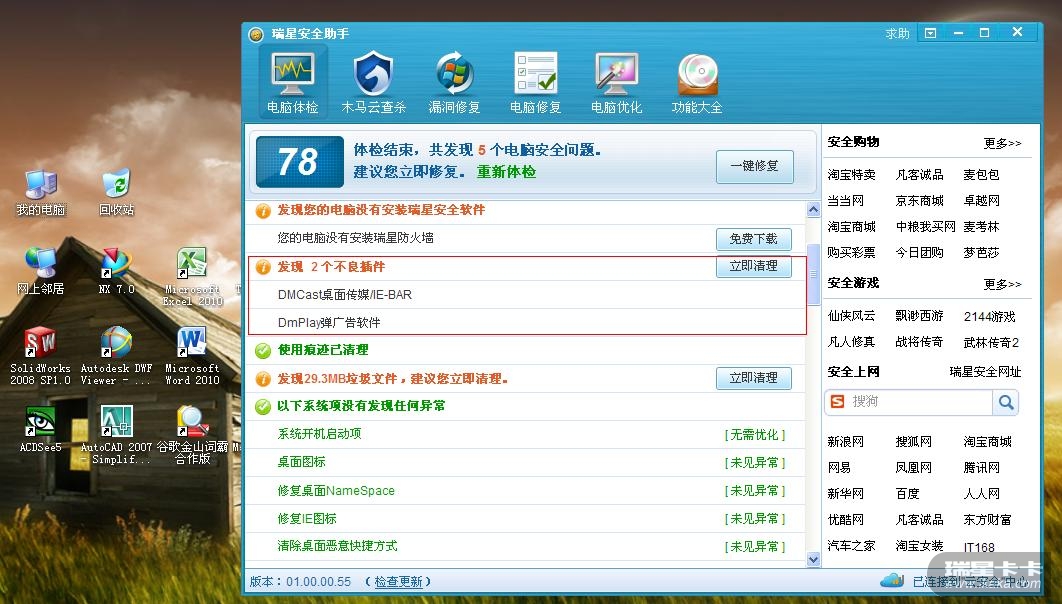Click 更多>> beside 安全购物
Screen dimensions: 1062x604
tap(1002, 143)
